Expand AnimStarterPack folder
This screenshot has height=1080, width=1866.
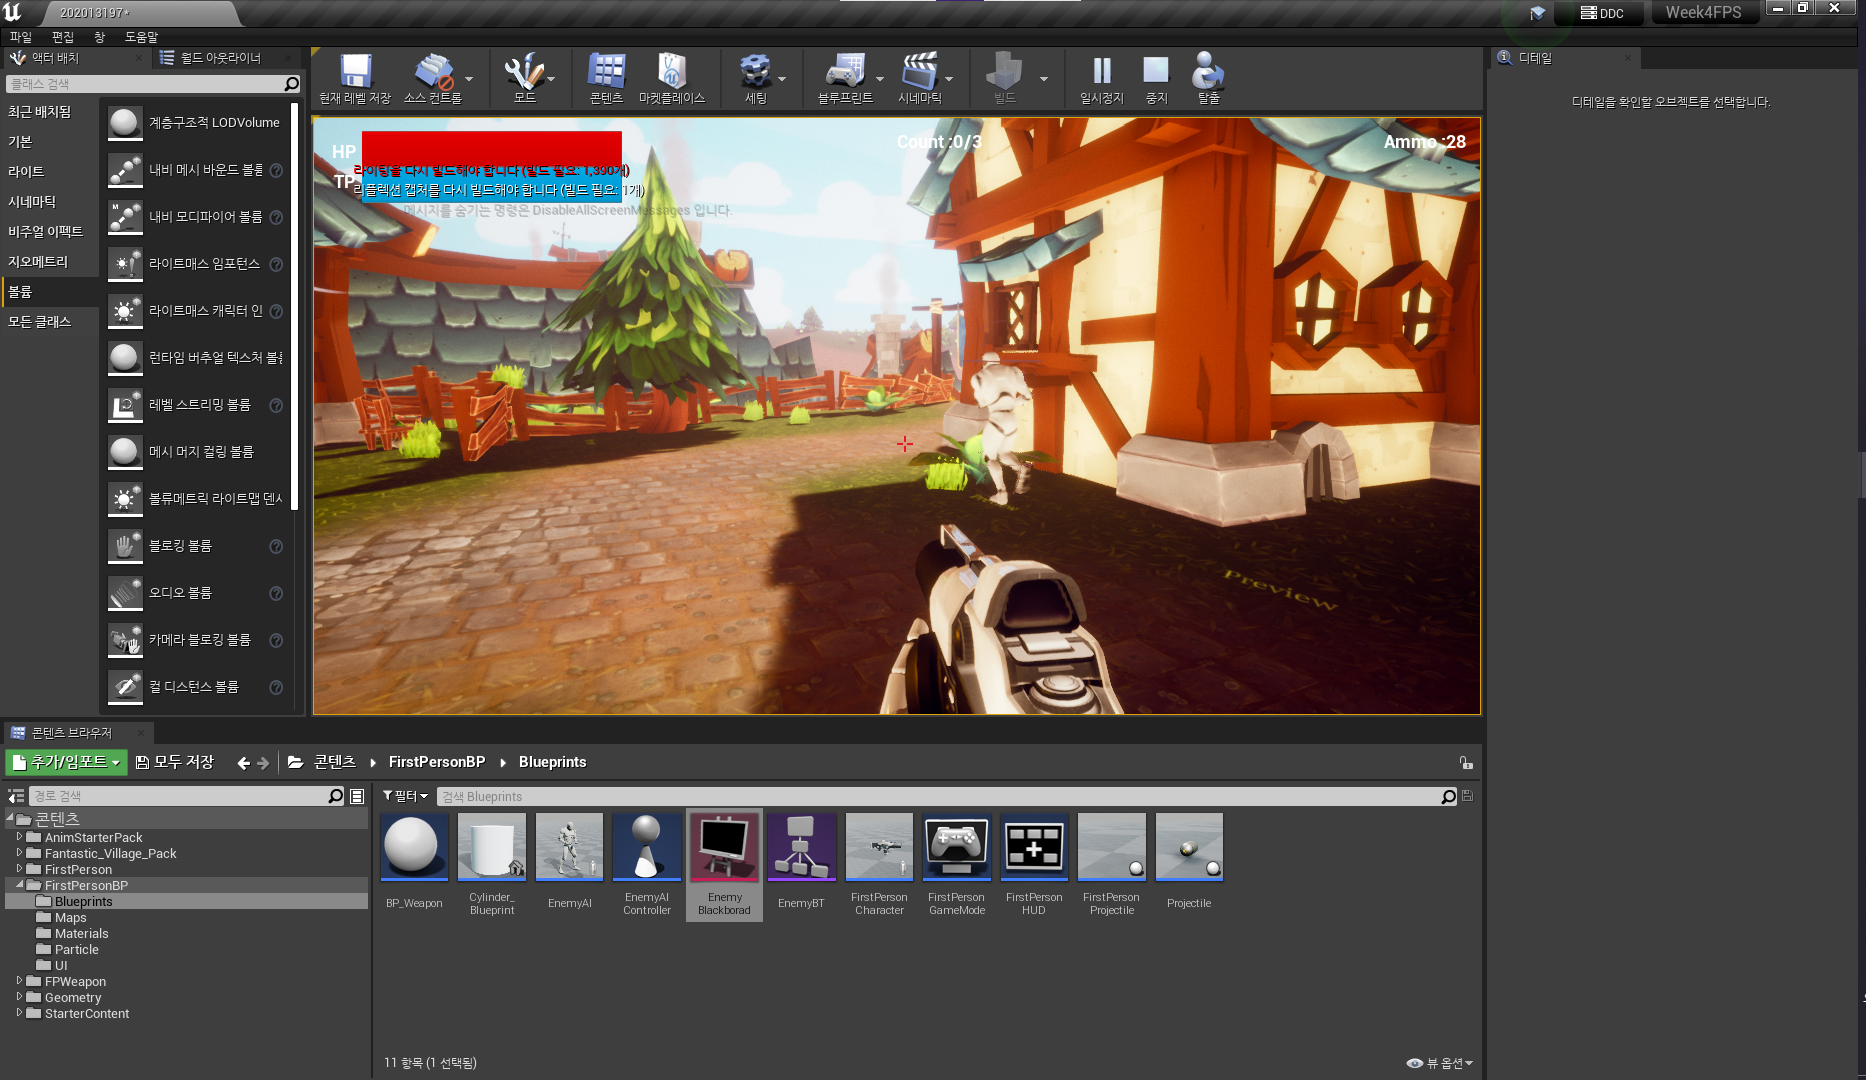(19, 837)
